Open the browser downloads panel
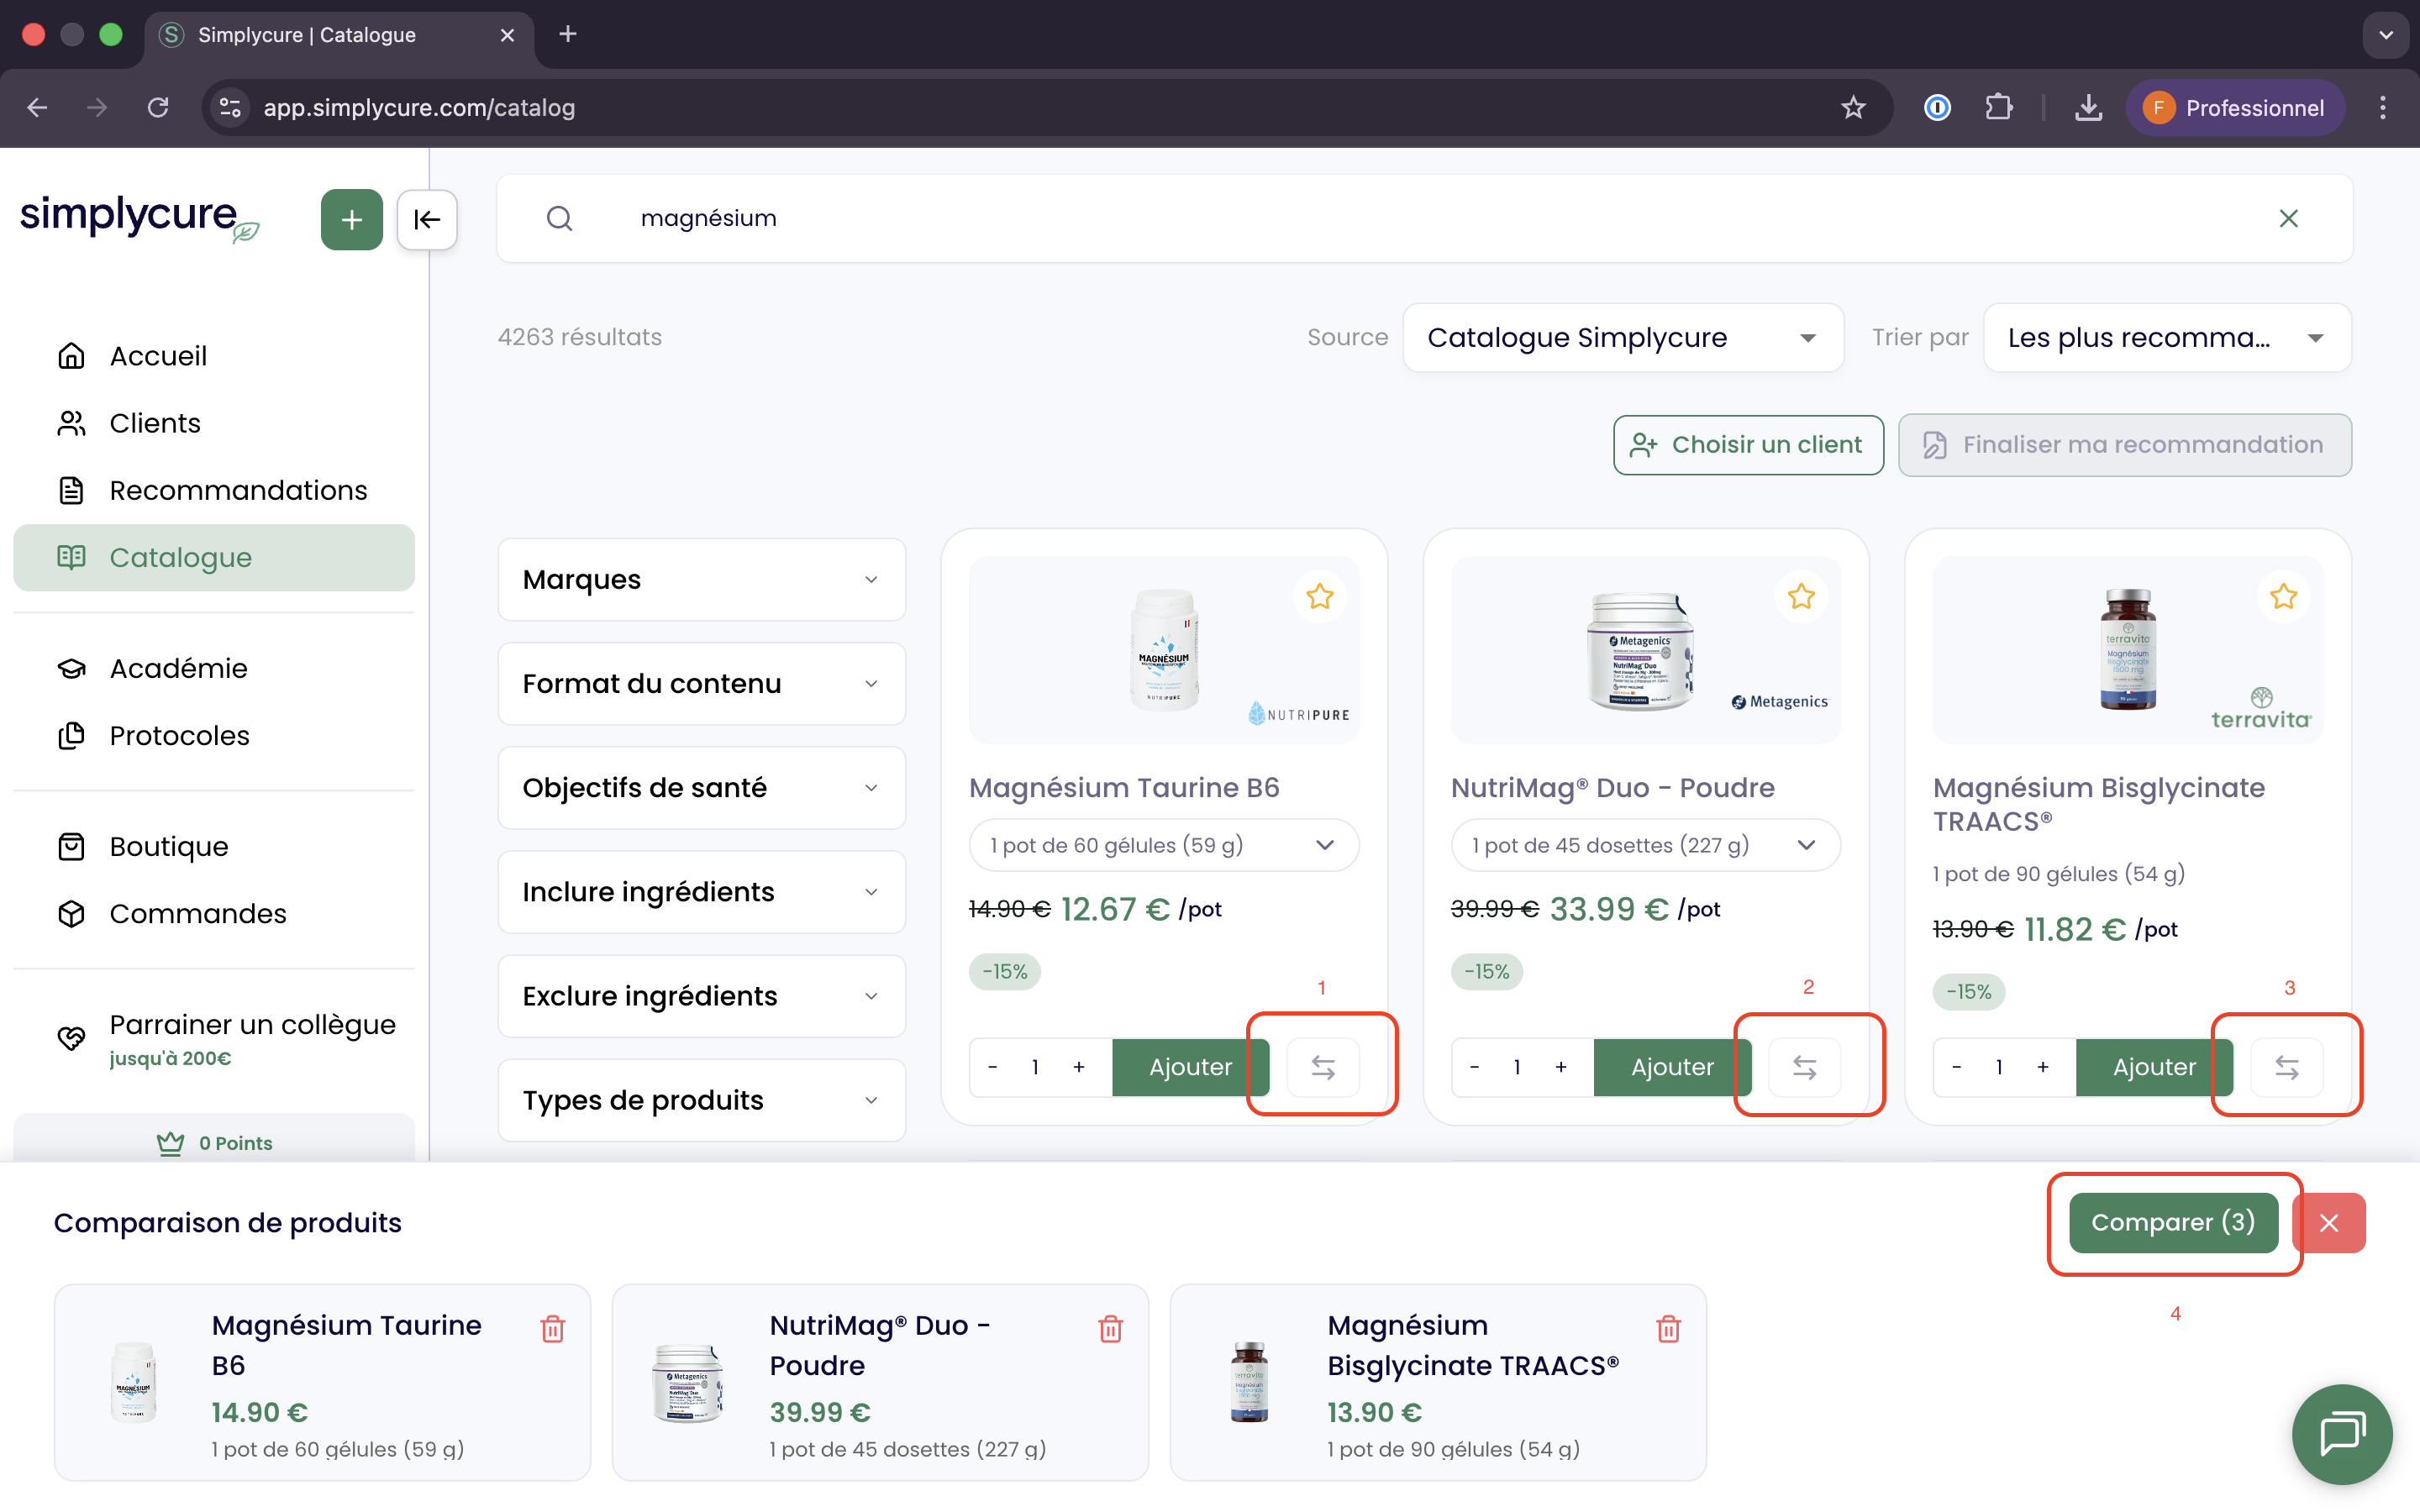This screenshot has width=2420, height=1512. pos(2088,107)
